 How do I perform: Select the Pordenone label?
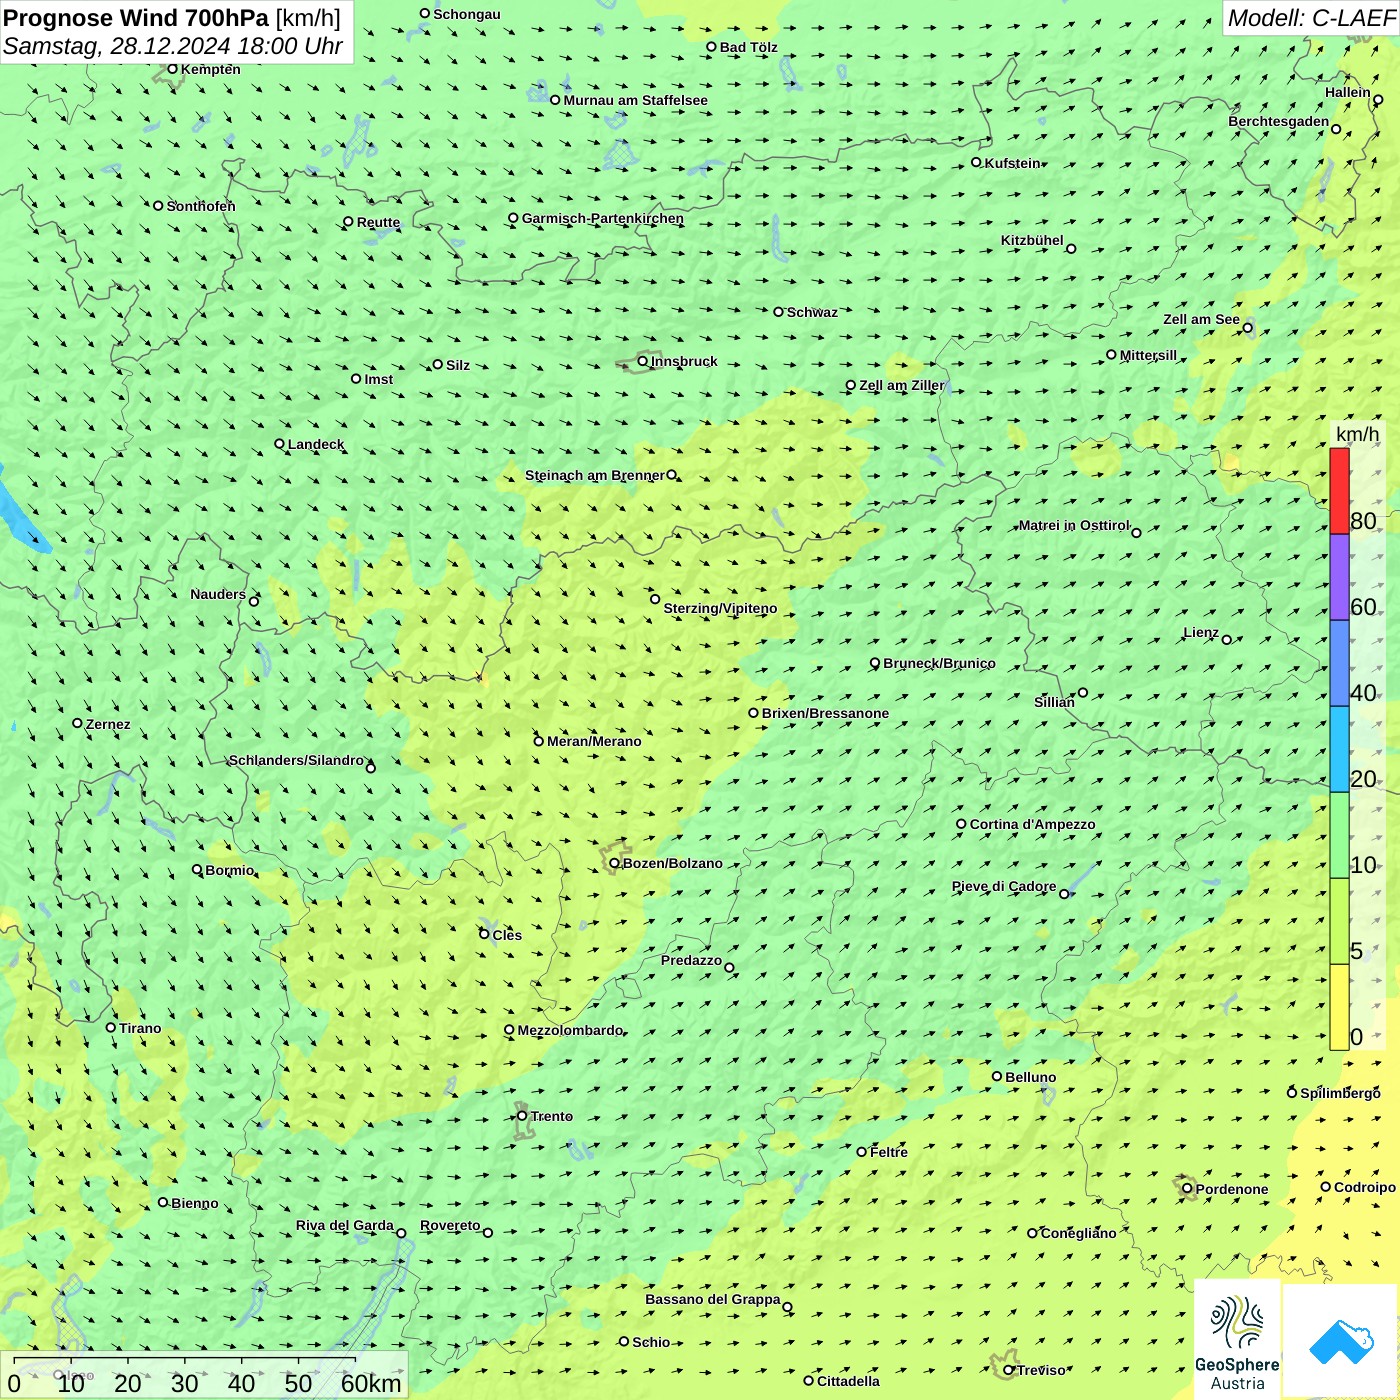pyautogui.click(x=1232, y=1189)
